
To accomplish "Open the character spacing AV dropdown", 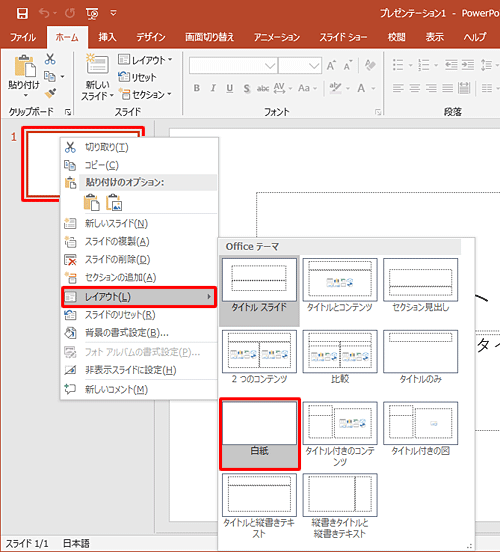I will (x=283, y=88).
